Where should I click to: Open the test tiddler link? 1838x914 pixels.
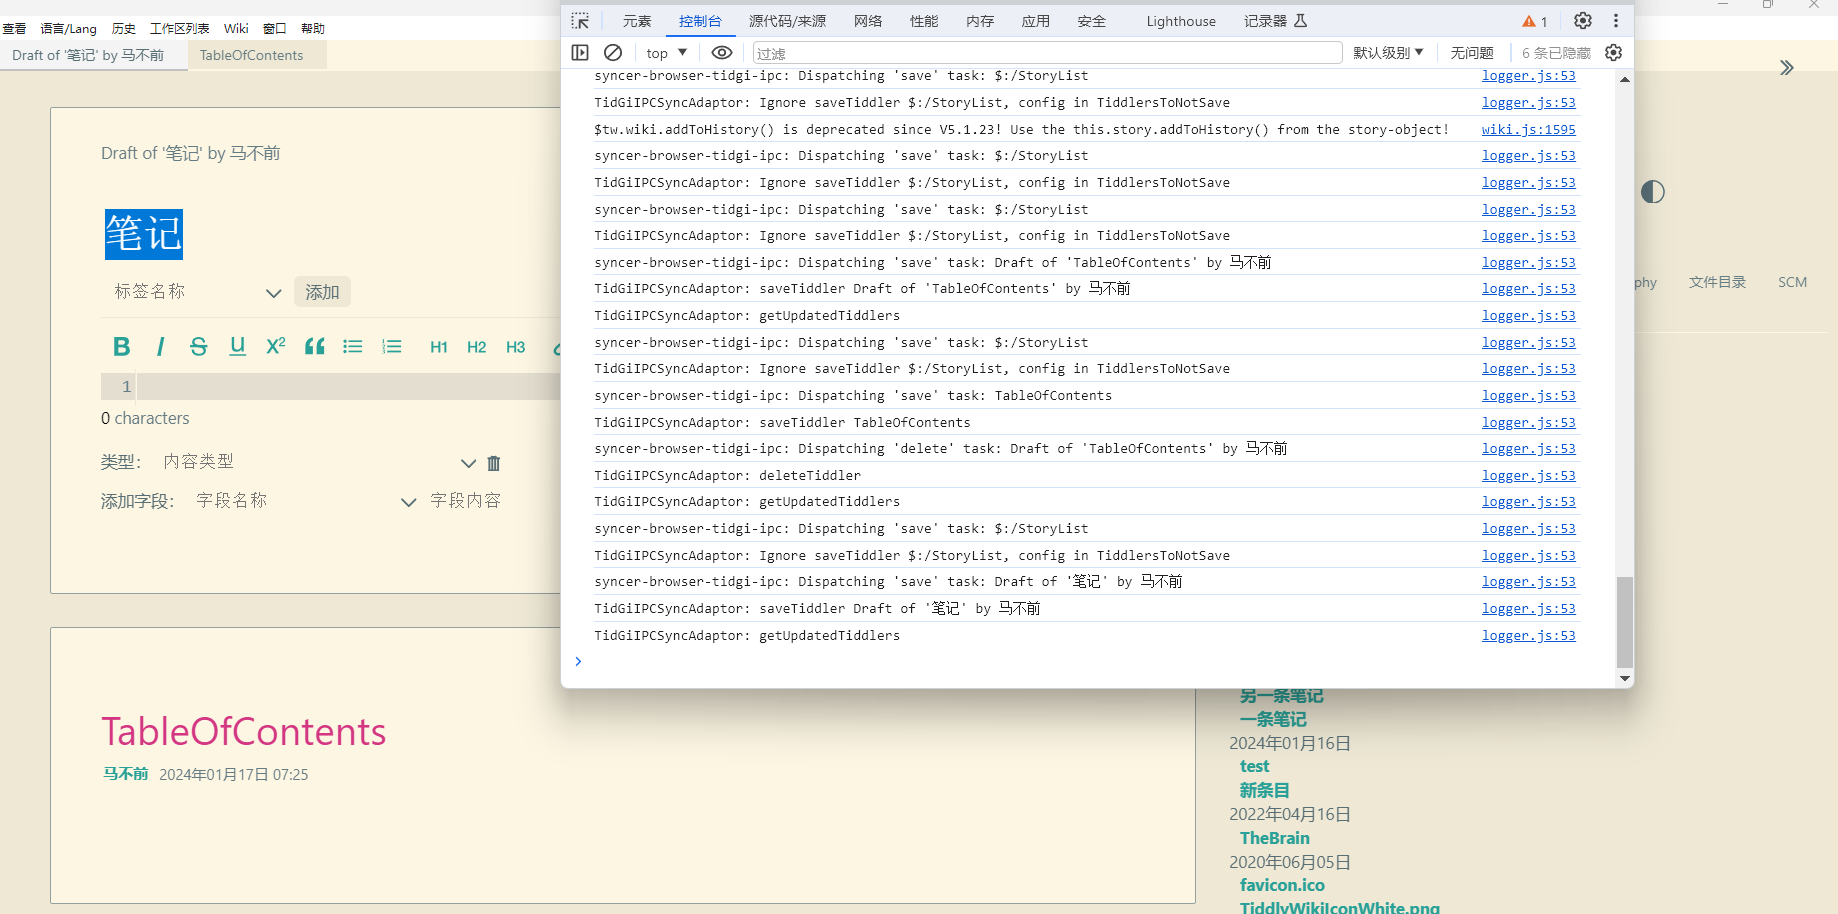(x=1254, y=766)
